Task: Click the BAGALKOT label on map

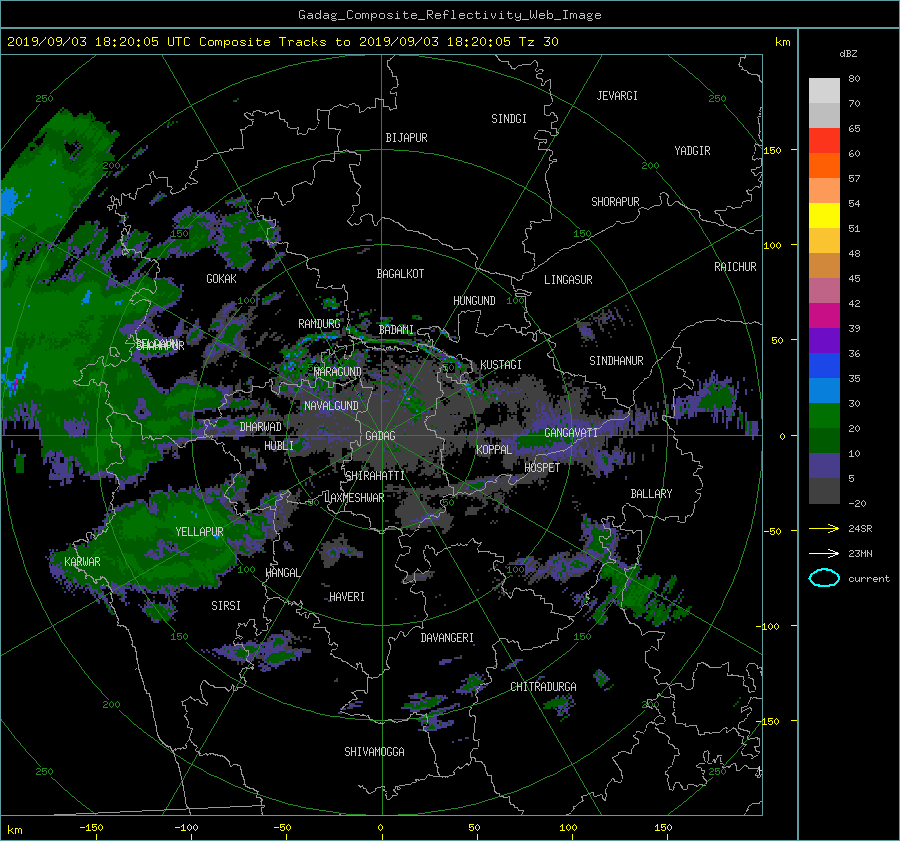Action: (x=400, y=274)
